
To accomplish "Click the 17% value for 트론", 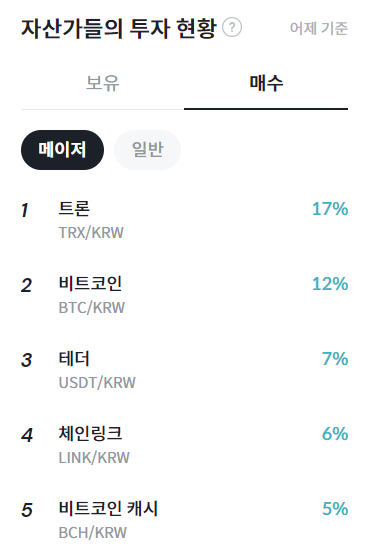I will pos(330,209).
